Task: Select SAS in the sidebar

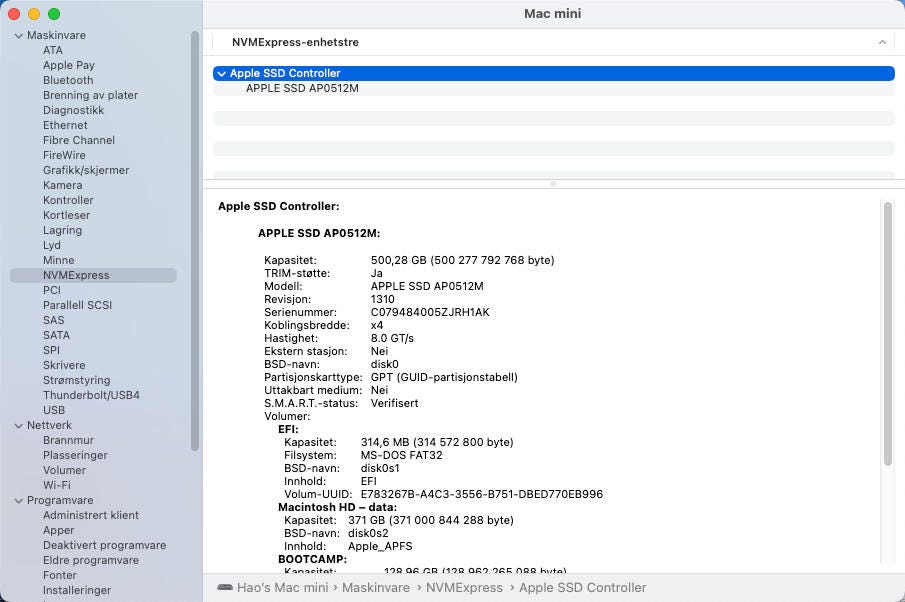Action: 53,320
